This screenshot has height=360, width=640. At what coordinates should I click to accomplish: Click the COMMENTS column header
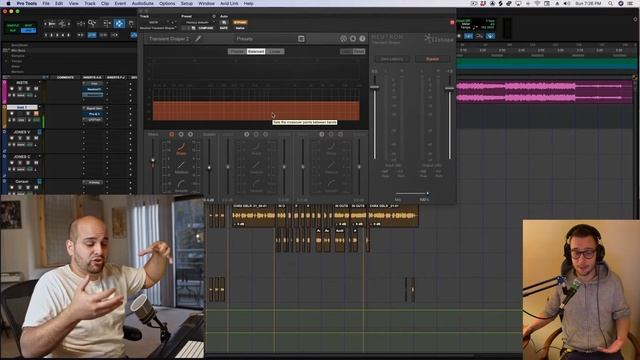click(65, 77)
